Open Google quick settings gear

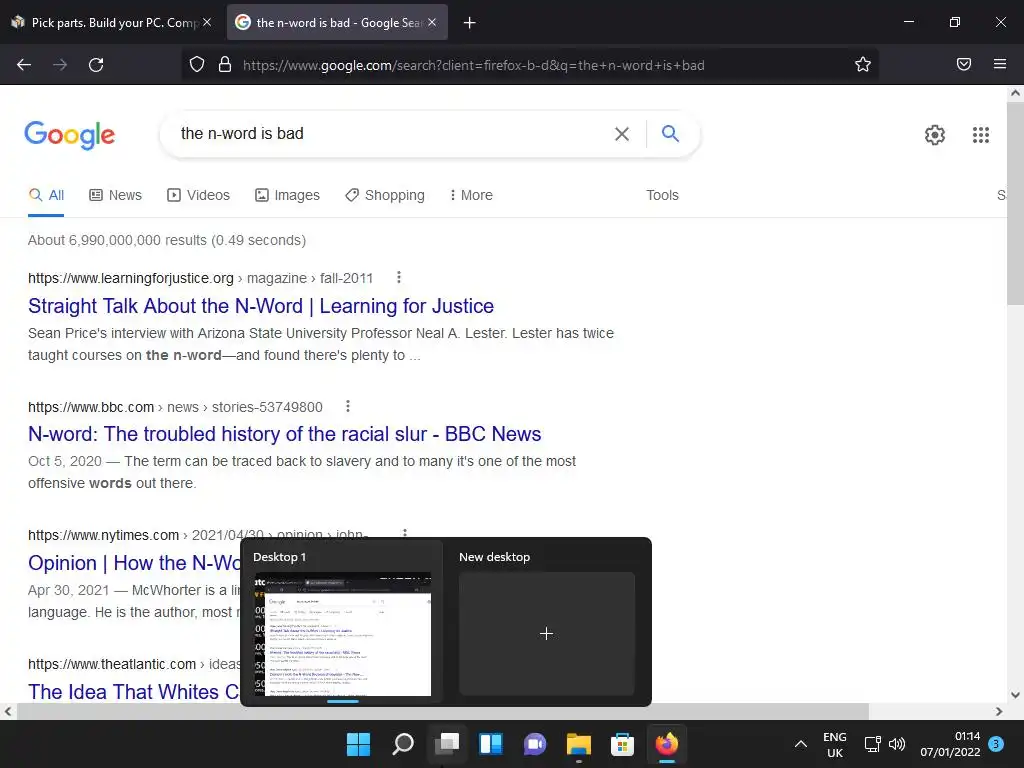click(935, 135)
